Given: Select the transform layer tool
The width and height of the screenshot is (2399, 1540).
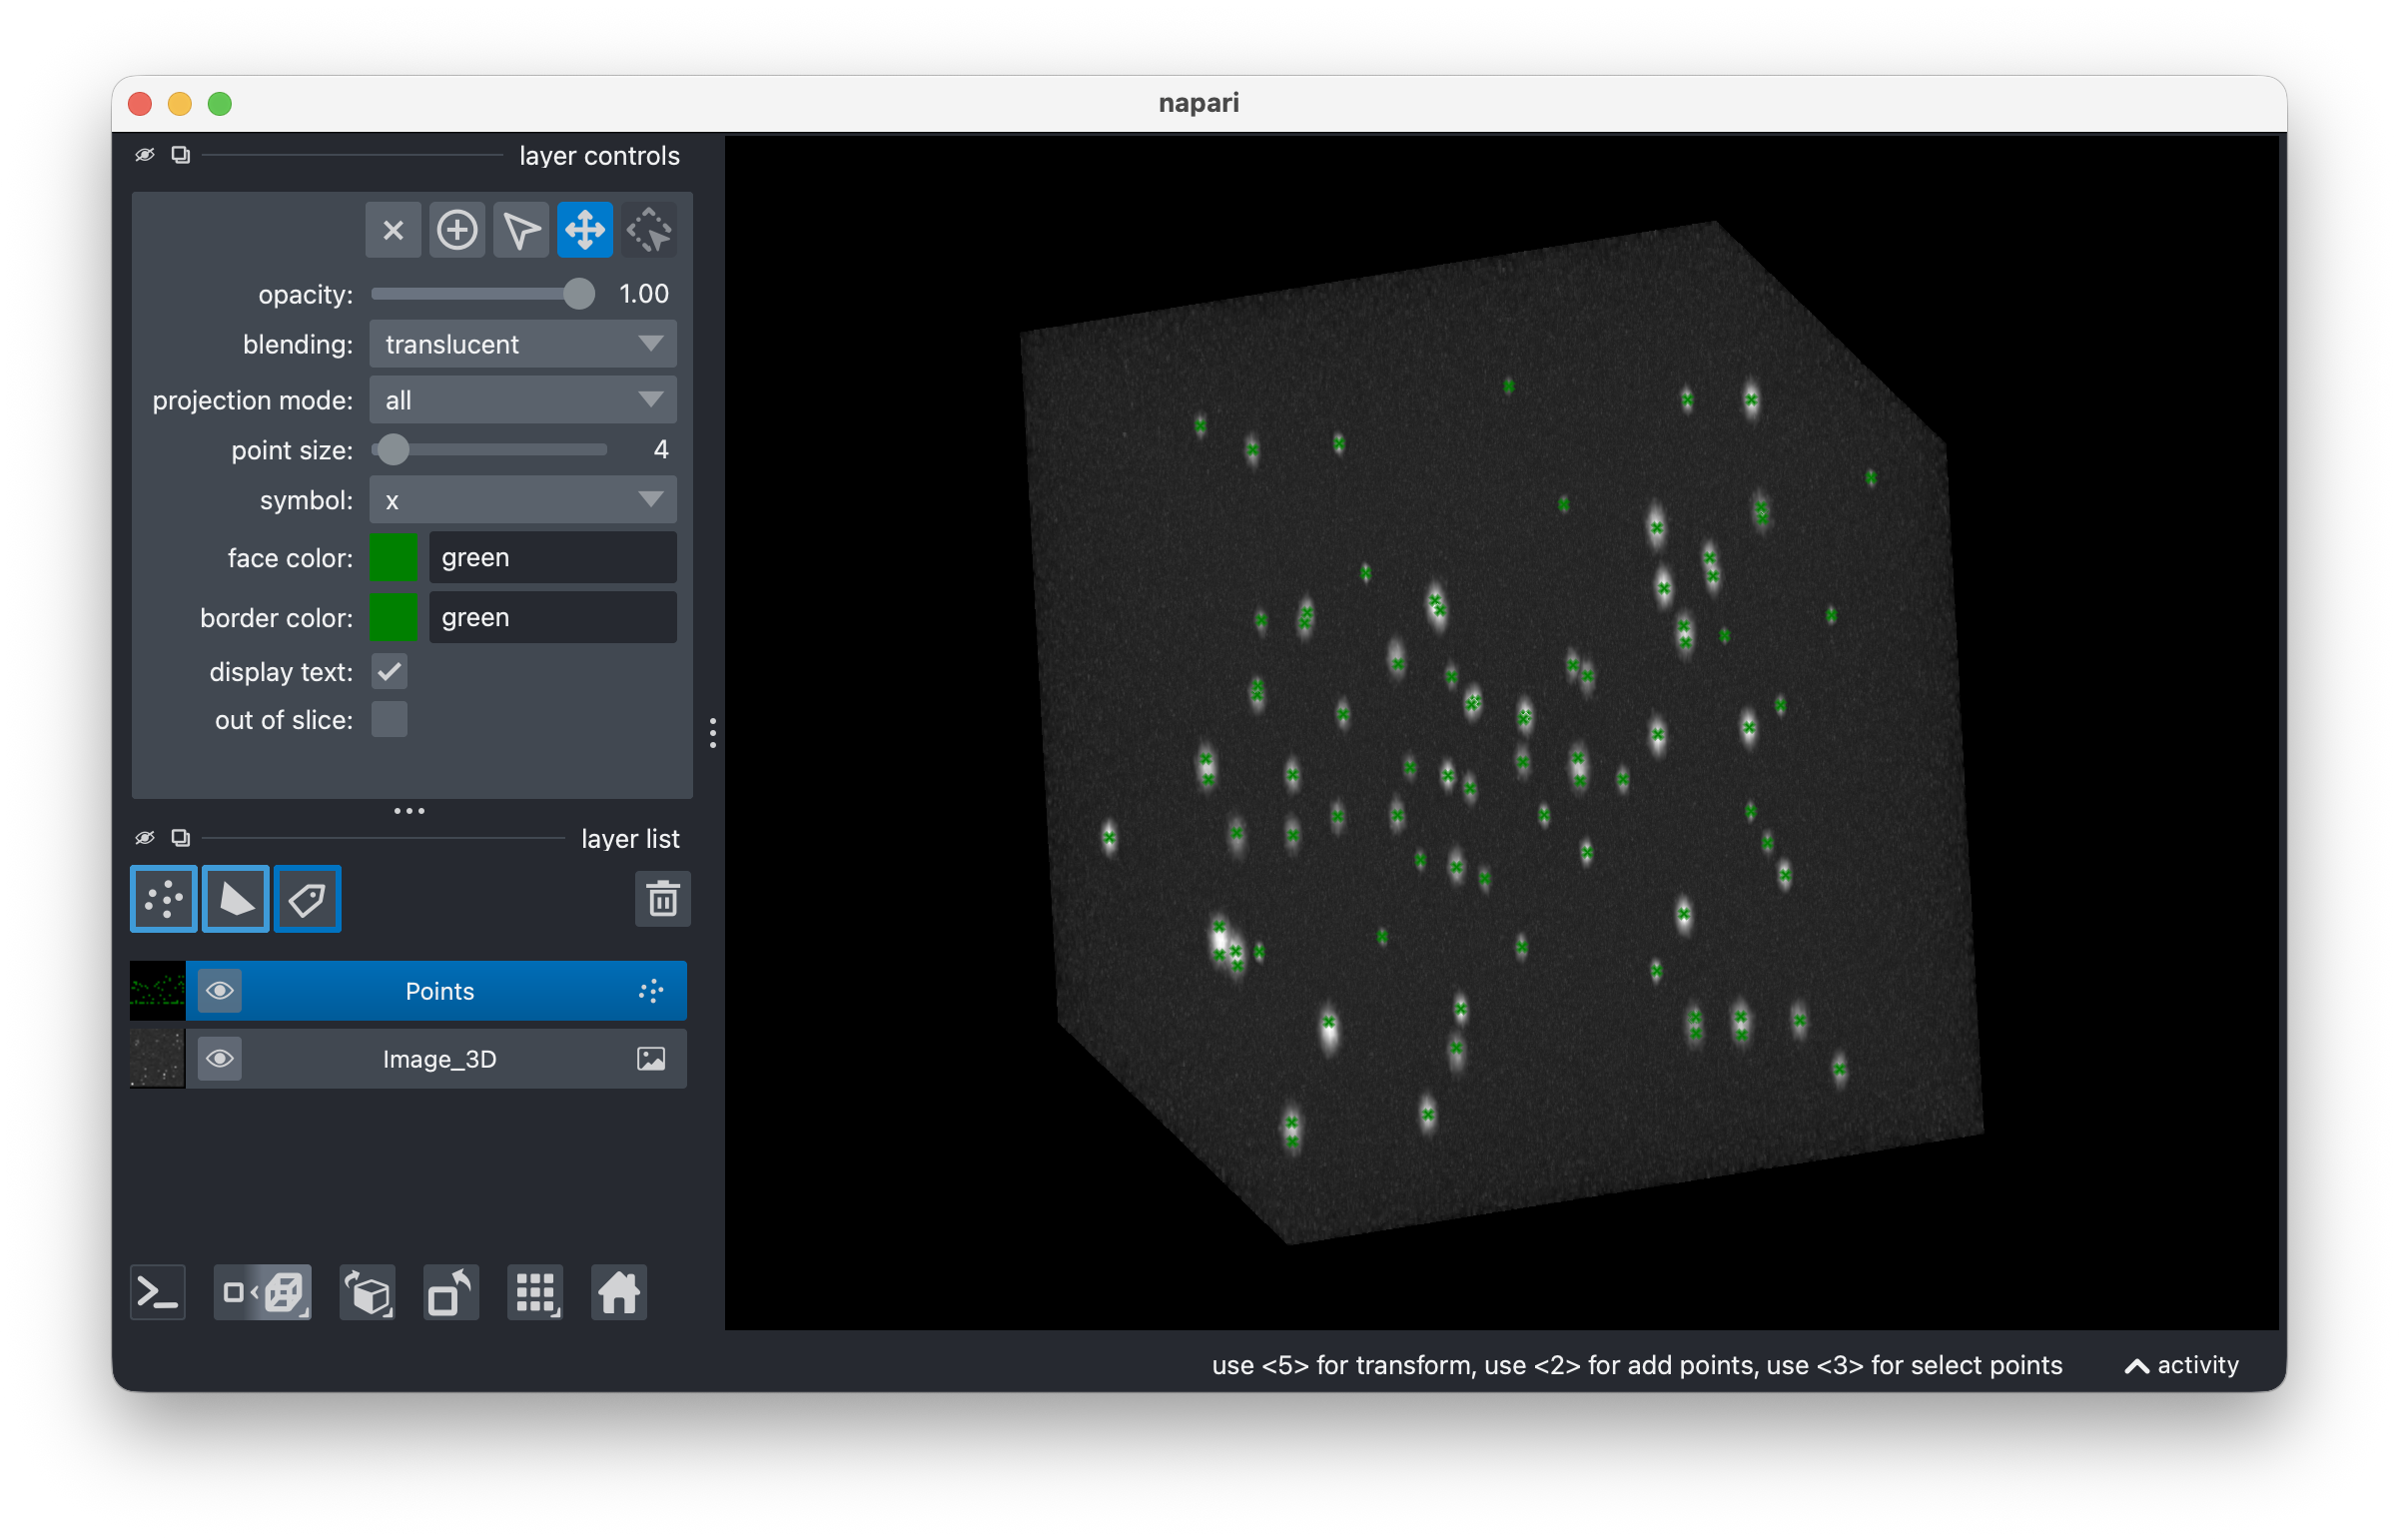Looking at the screenshot, I should tap(649, 230).
